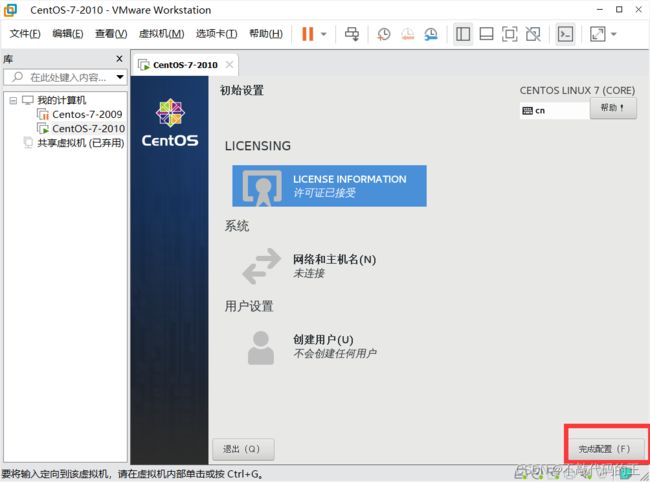Open the 编辑(E) menu
Image resolution: width=650 pixels, height=482 pixels.
tap(68, 34)
